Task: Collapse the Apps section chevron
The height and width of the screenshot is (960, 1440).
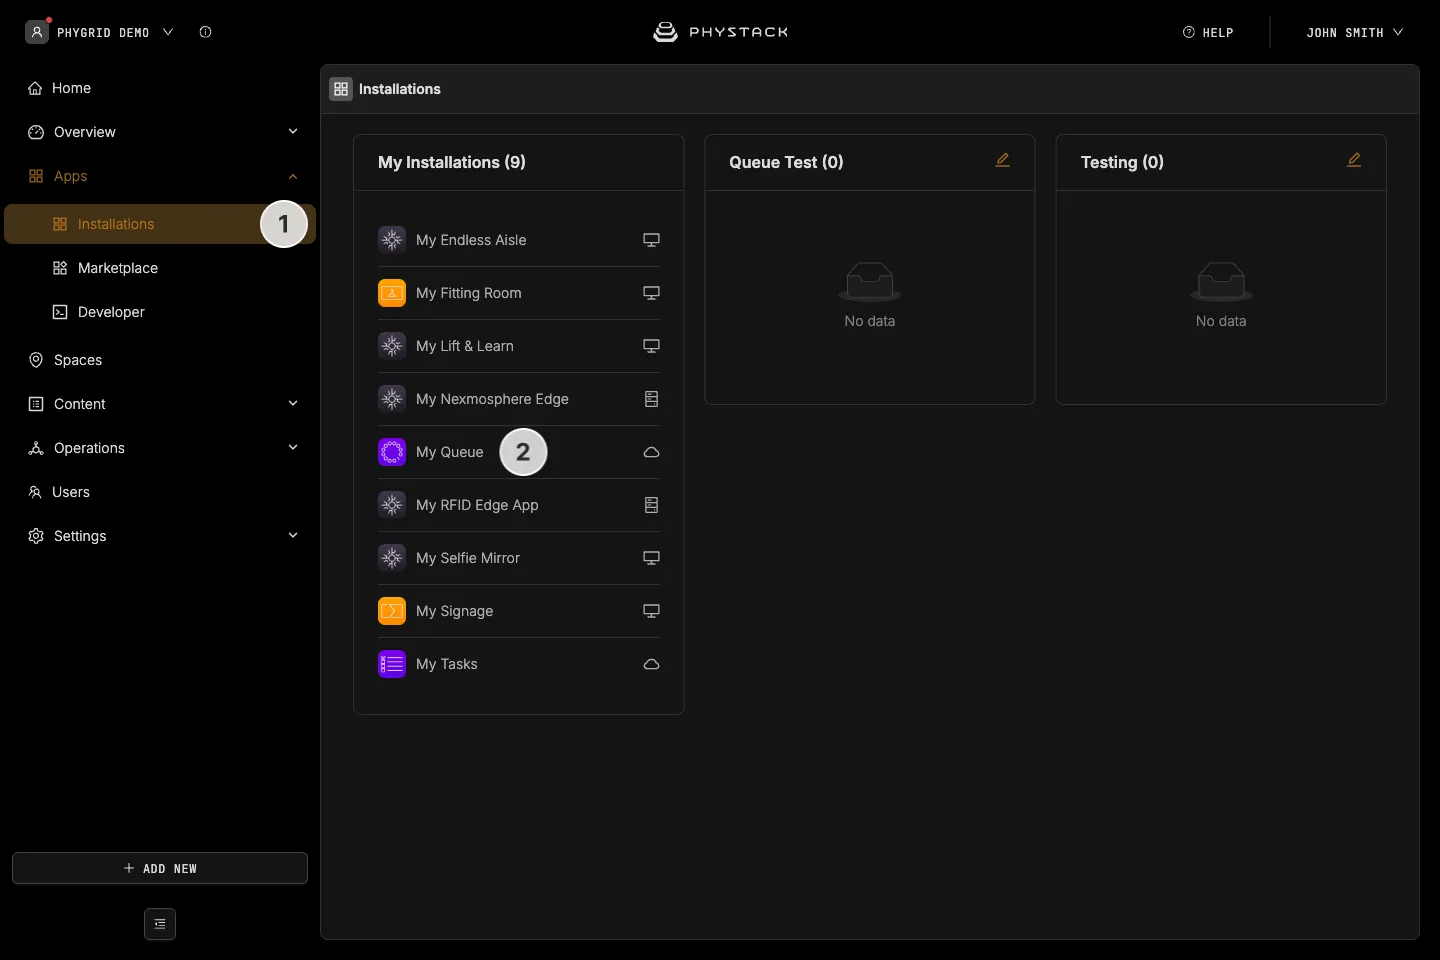Action: pos(293,176)
